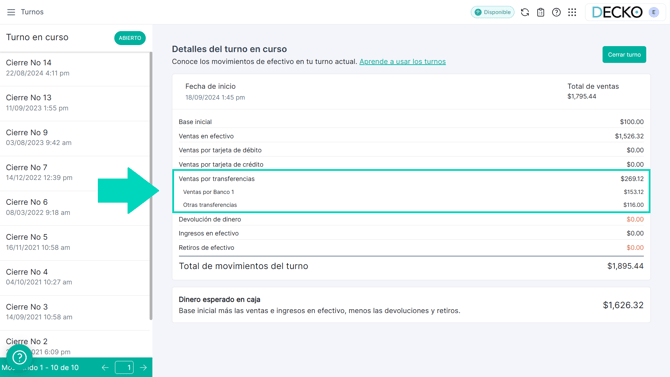Image resolution: width=670 pixels, height=377 pixels.
Task: Click the shift list vertical scrollbar
Action: pyautogui.click(x=151, y=186)
